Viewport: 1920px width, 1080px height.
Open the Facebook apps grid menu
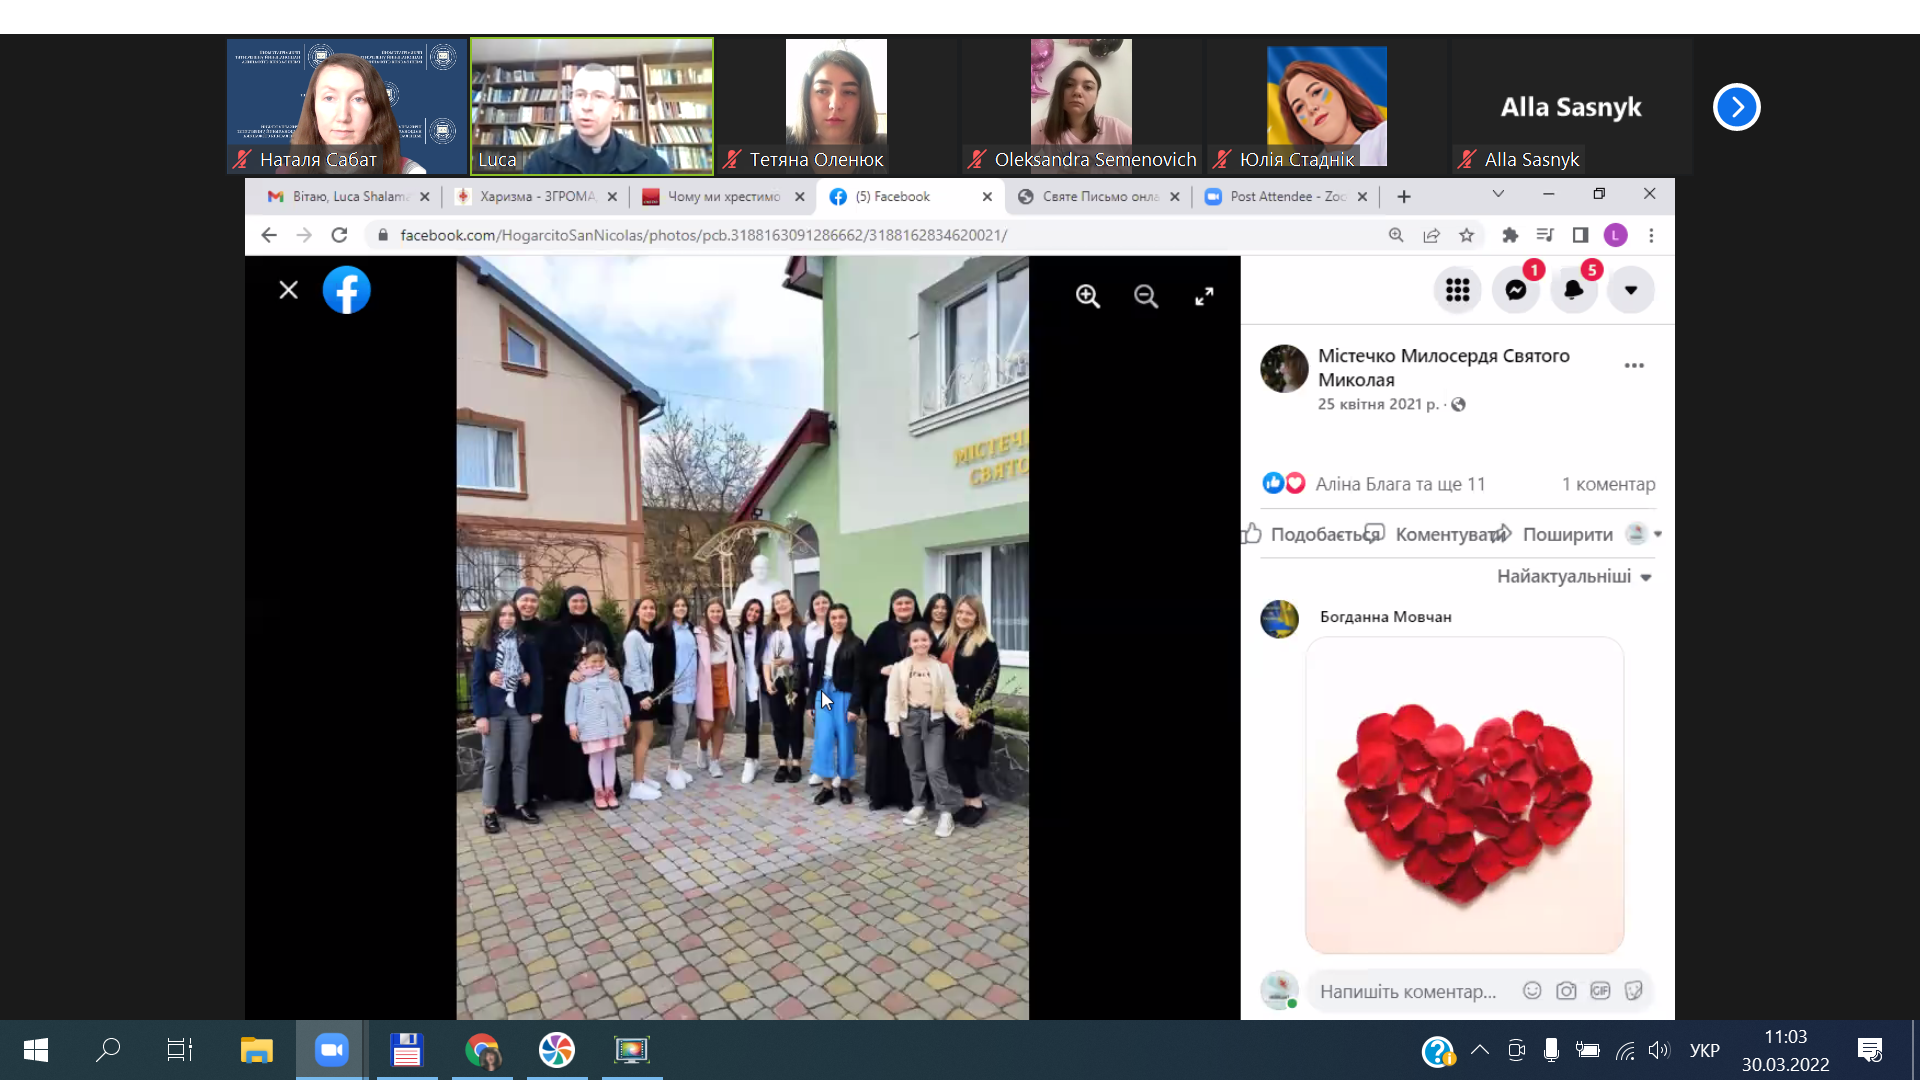[x=1457, y=290]
